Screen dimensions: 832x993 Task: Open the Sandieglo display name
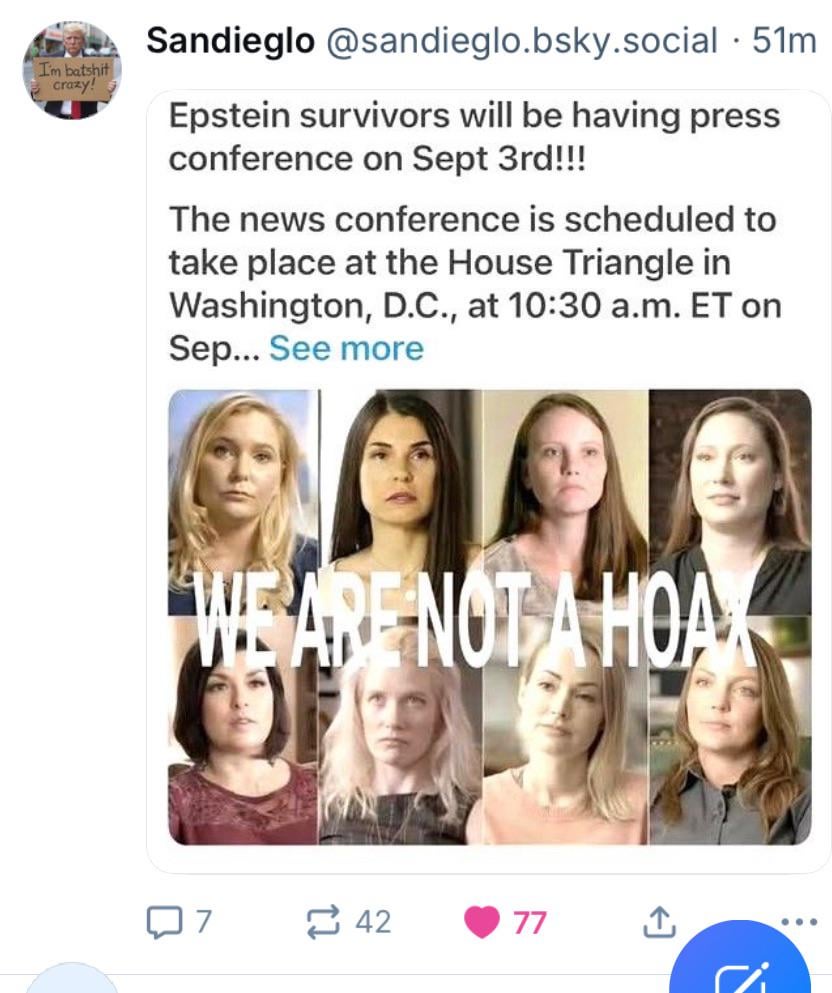click(x=230, y=41)
